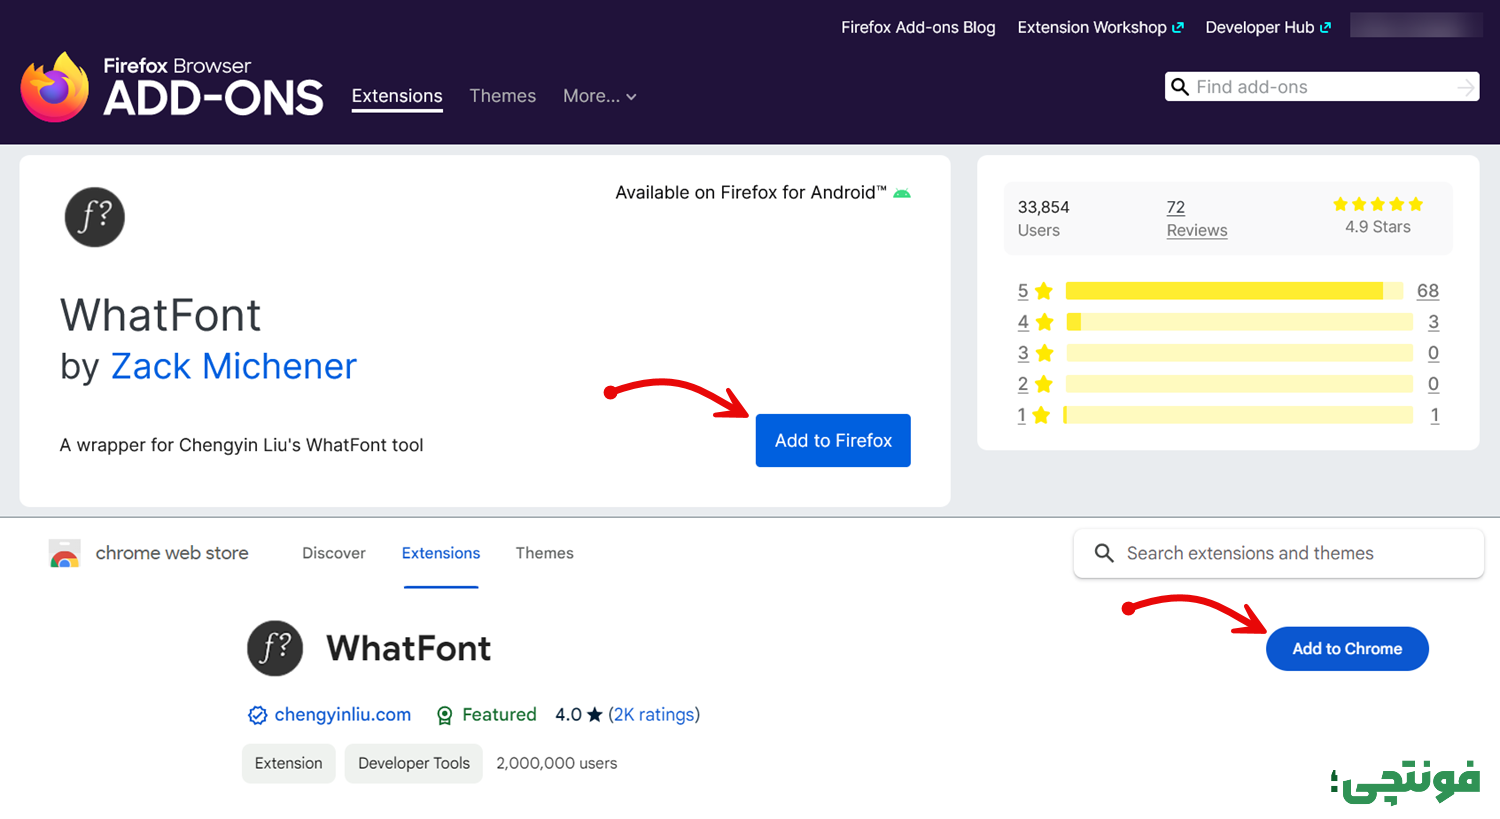Switch to Discover in Chrome Web Store

334,553
